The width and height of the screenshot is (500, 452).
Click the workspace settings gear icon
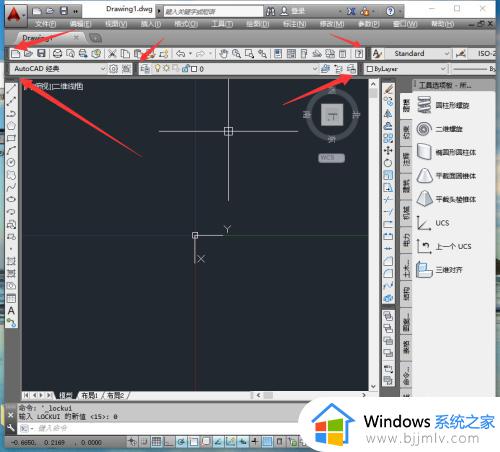click(114, 69)
